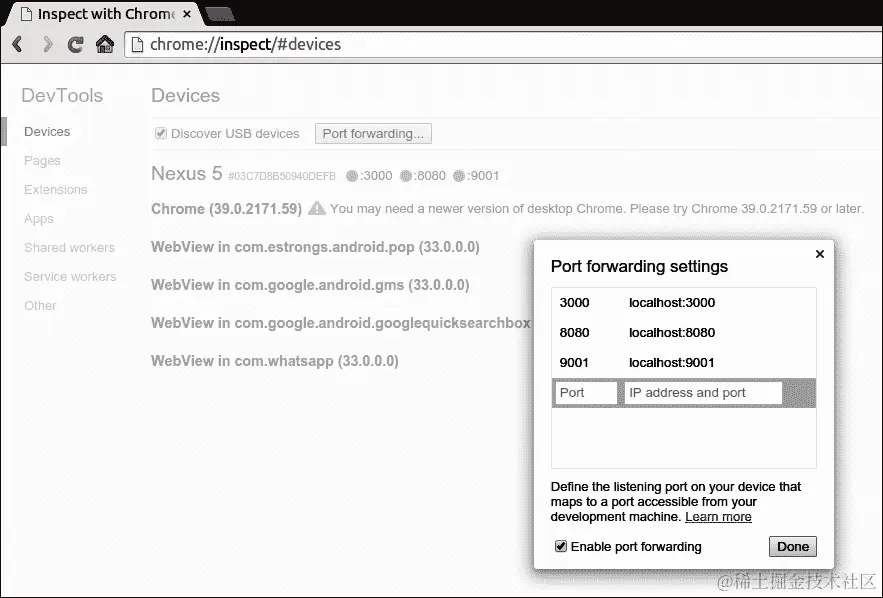Click the port :3000 status indicator
The height and width of the screenshot is (598, 883).
[352, 176]
